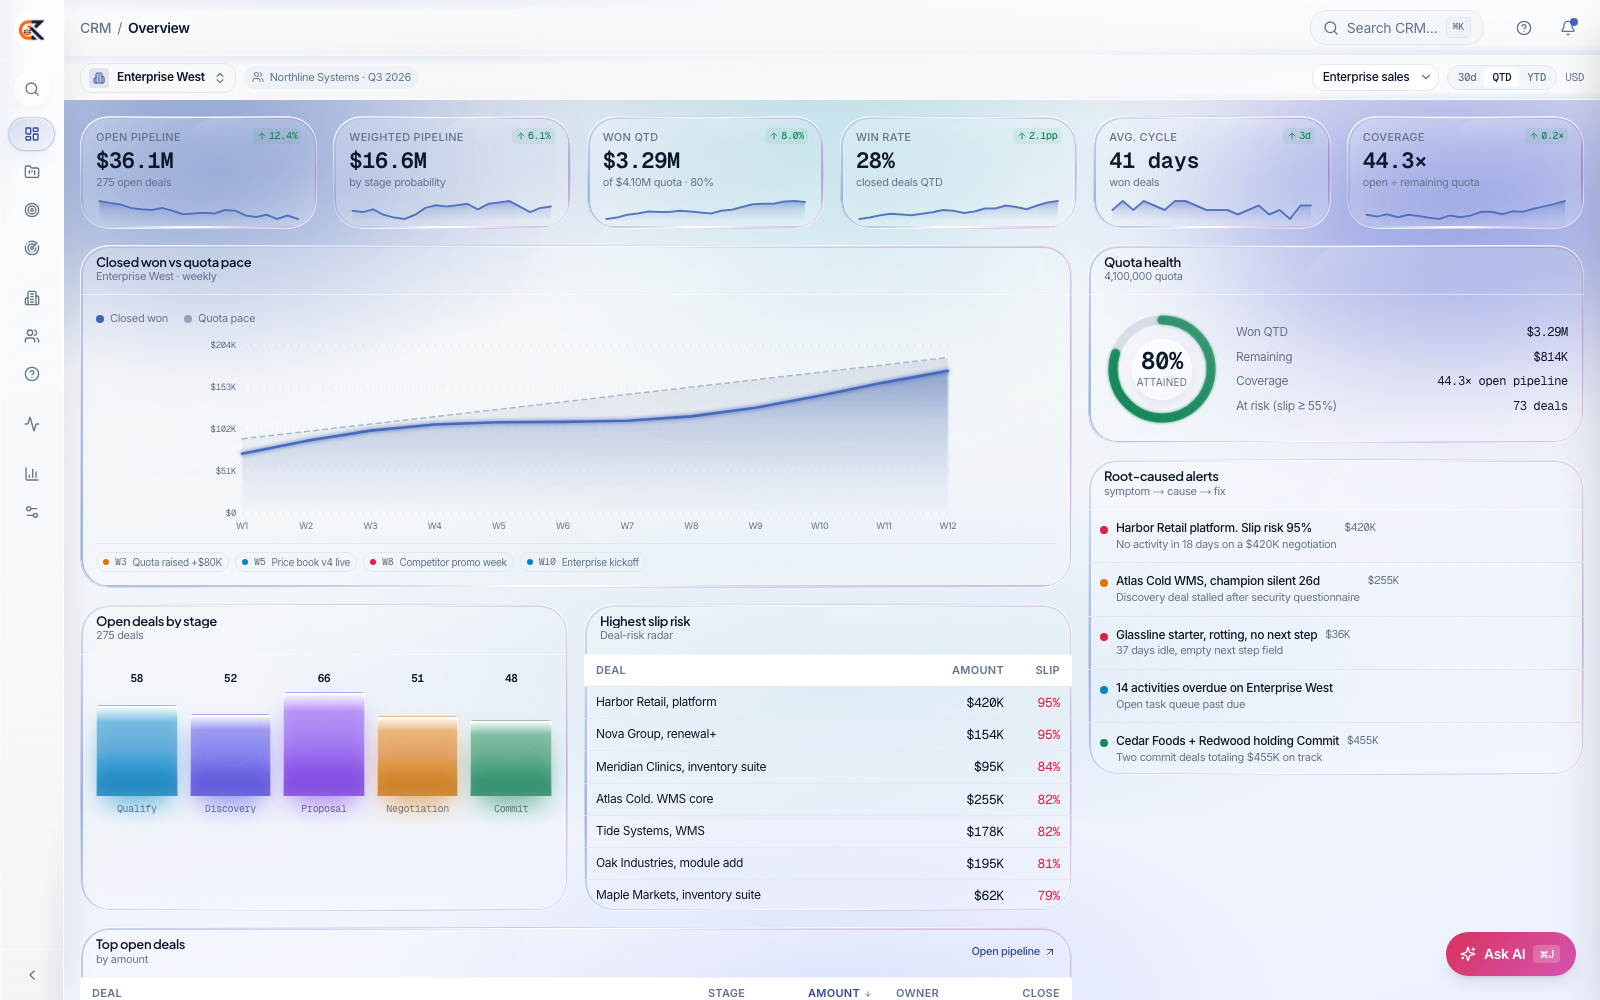Open the sidebar search icon
Screen dimensions: 1600x1000
coord(32,89)
